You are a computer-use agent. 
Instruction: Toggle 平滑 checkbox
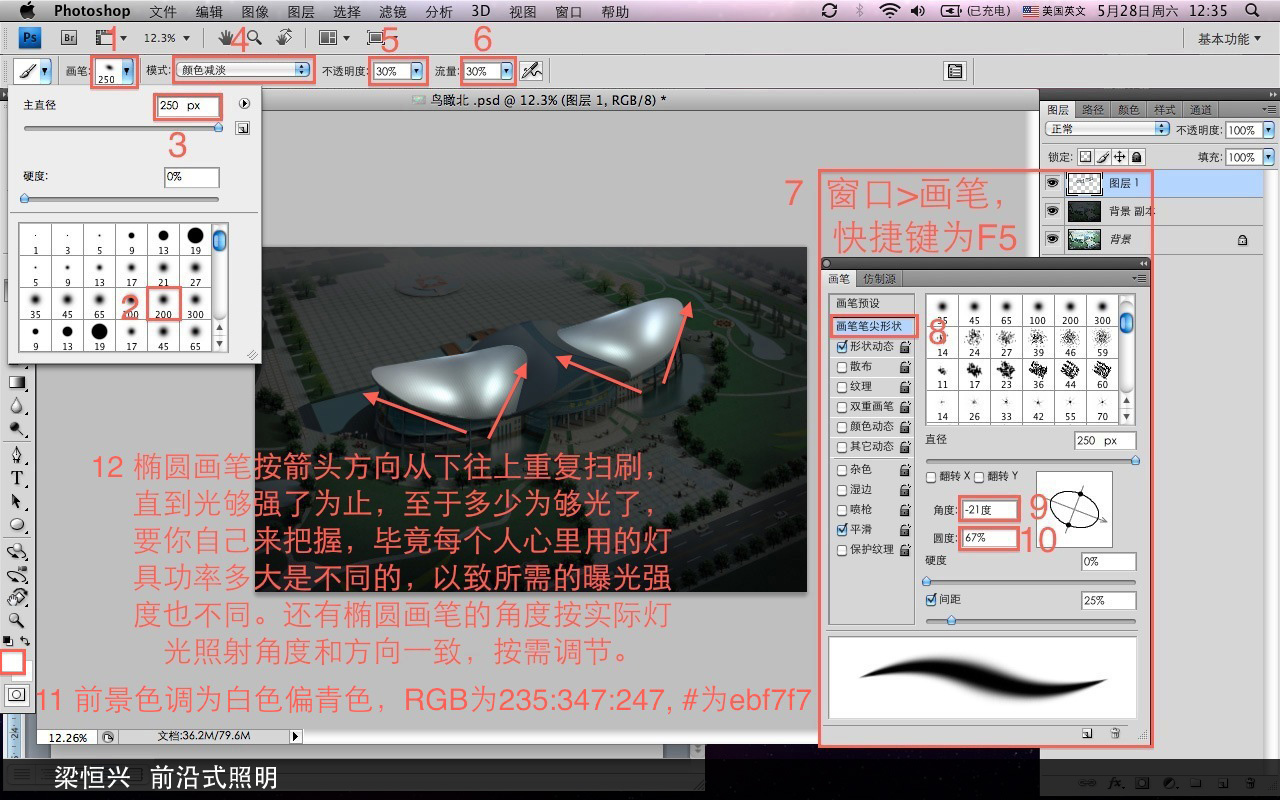tap(842, 530)
